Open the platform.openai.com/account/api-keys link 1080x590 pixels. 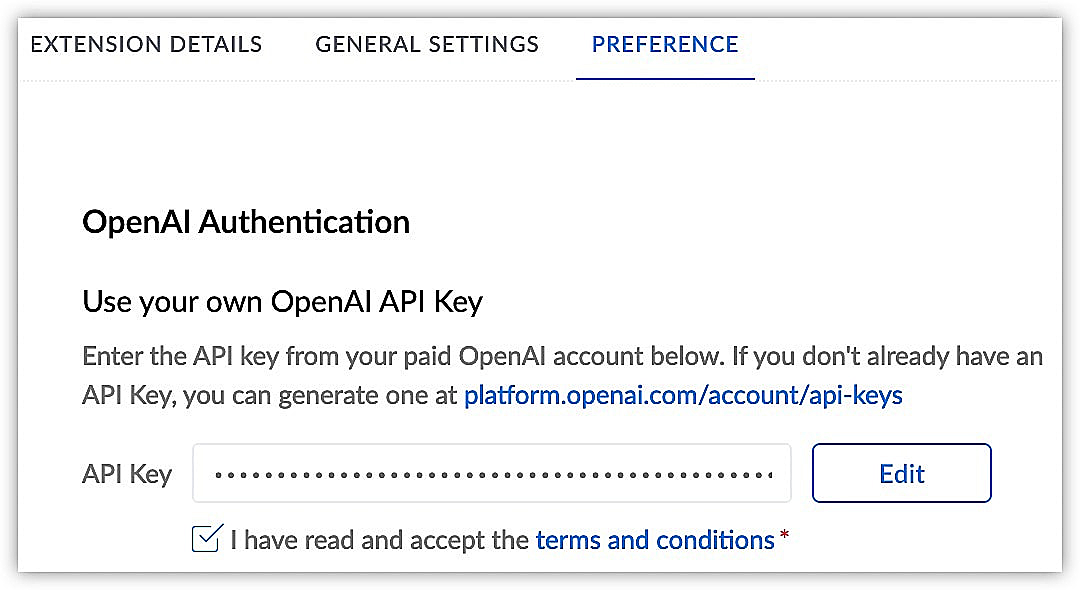683,395
